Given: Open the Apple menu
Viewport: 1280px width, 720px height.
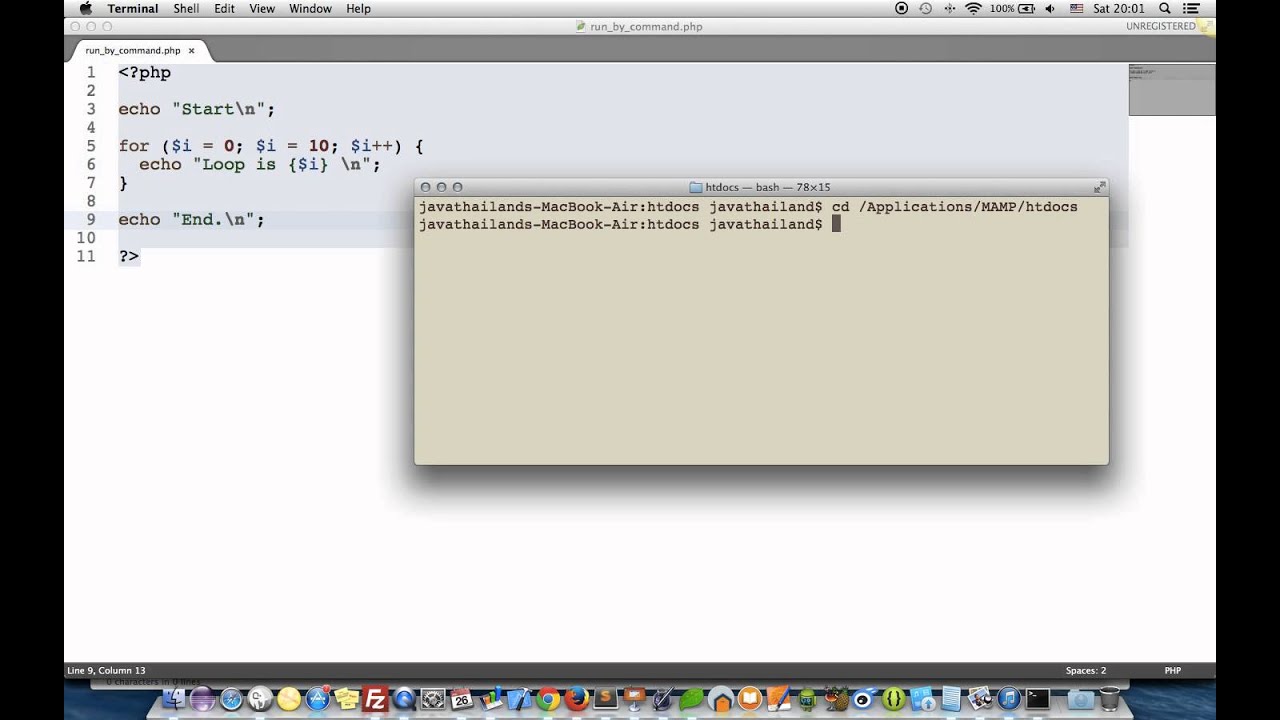Looking at the screenshot, I should (x=85, y=8).
